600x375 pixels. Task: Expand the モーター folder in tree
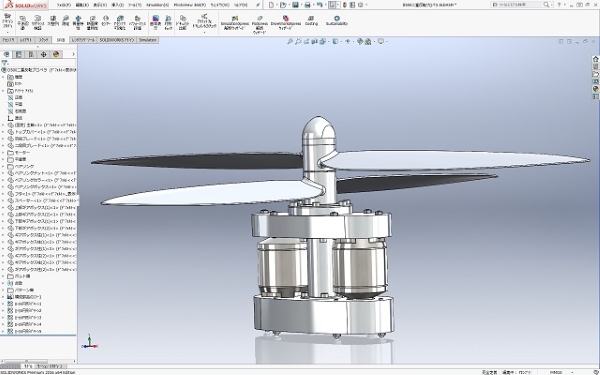(3, 153)
